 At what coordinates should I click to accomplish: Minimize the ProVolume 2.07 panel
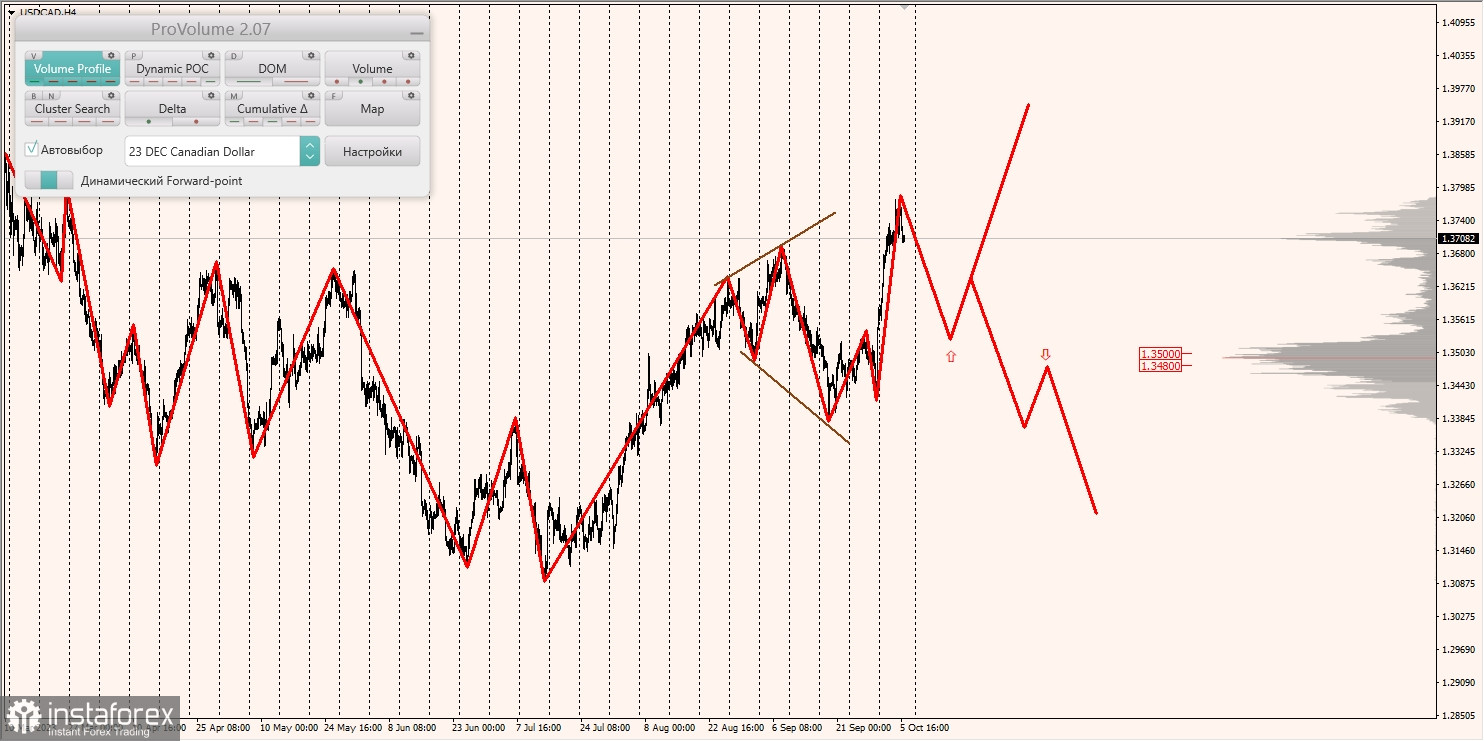(416, 31)
